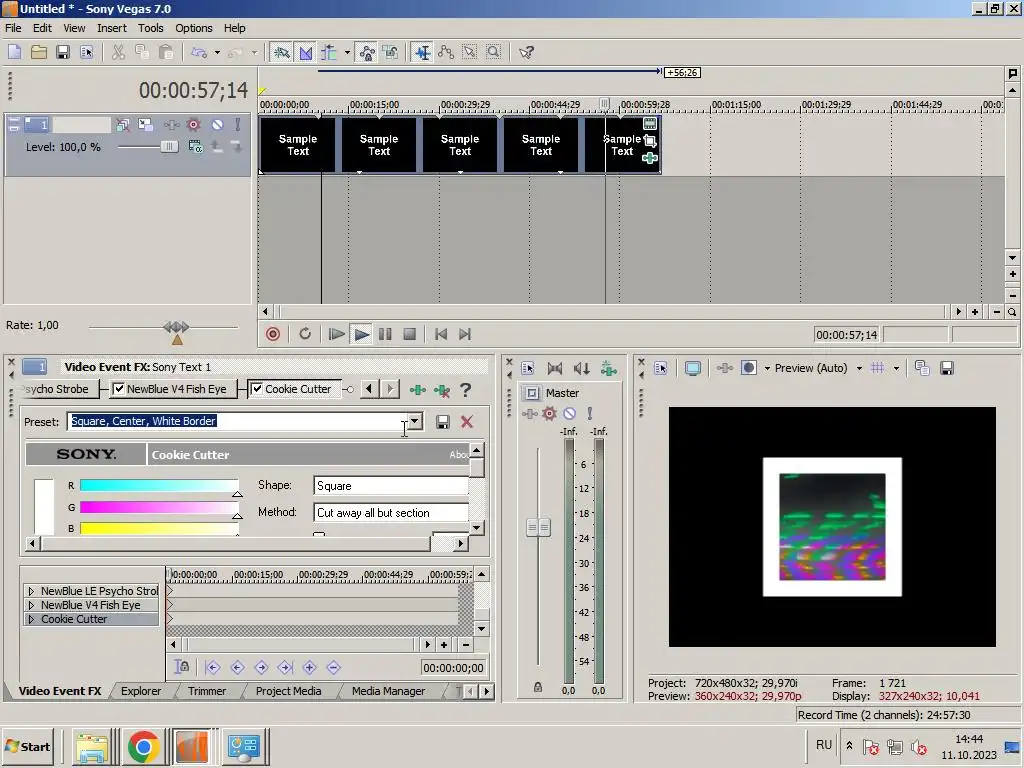
Task: Switch to the Project Media tab
Action: tap(288, 691)
